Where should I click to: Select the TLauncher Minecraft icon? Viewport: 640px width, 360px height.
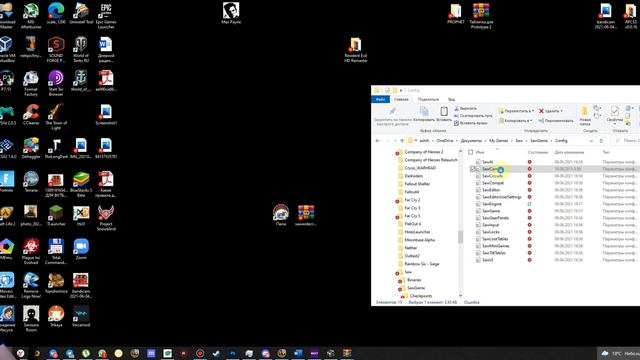coord(56,216)
